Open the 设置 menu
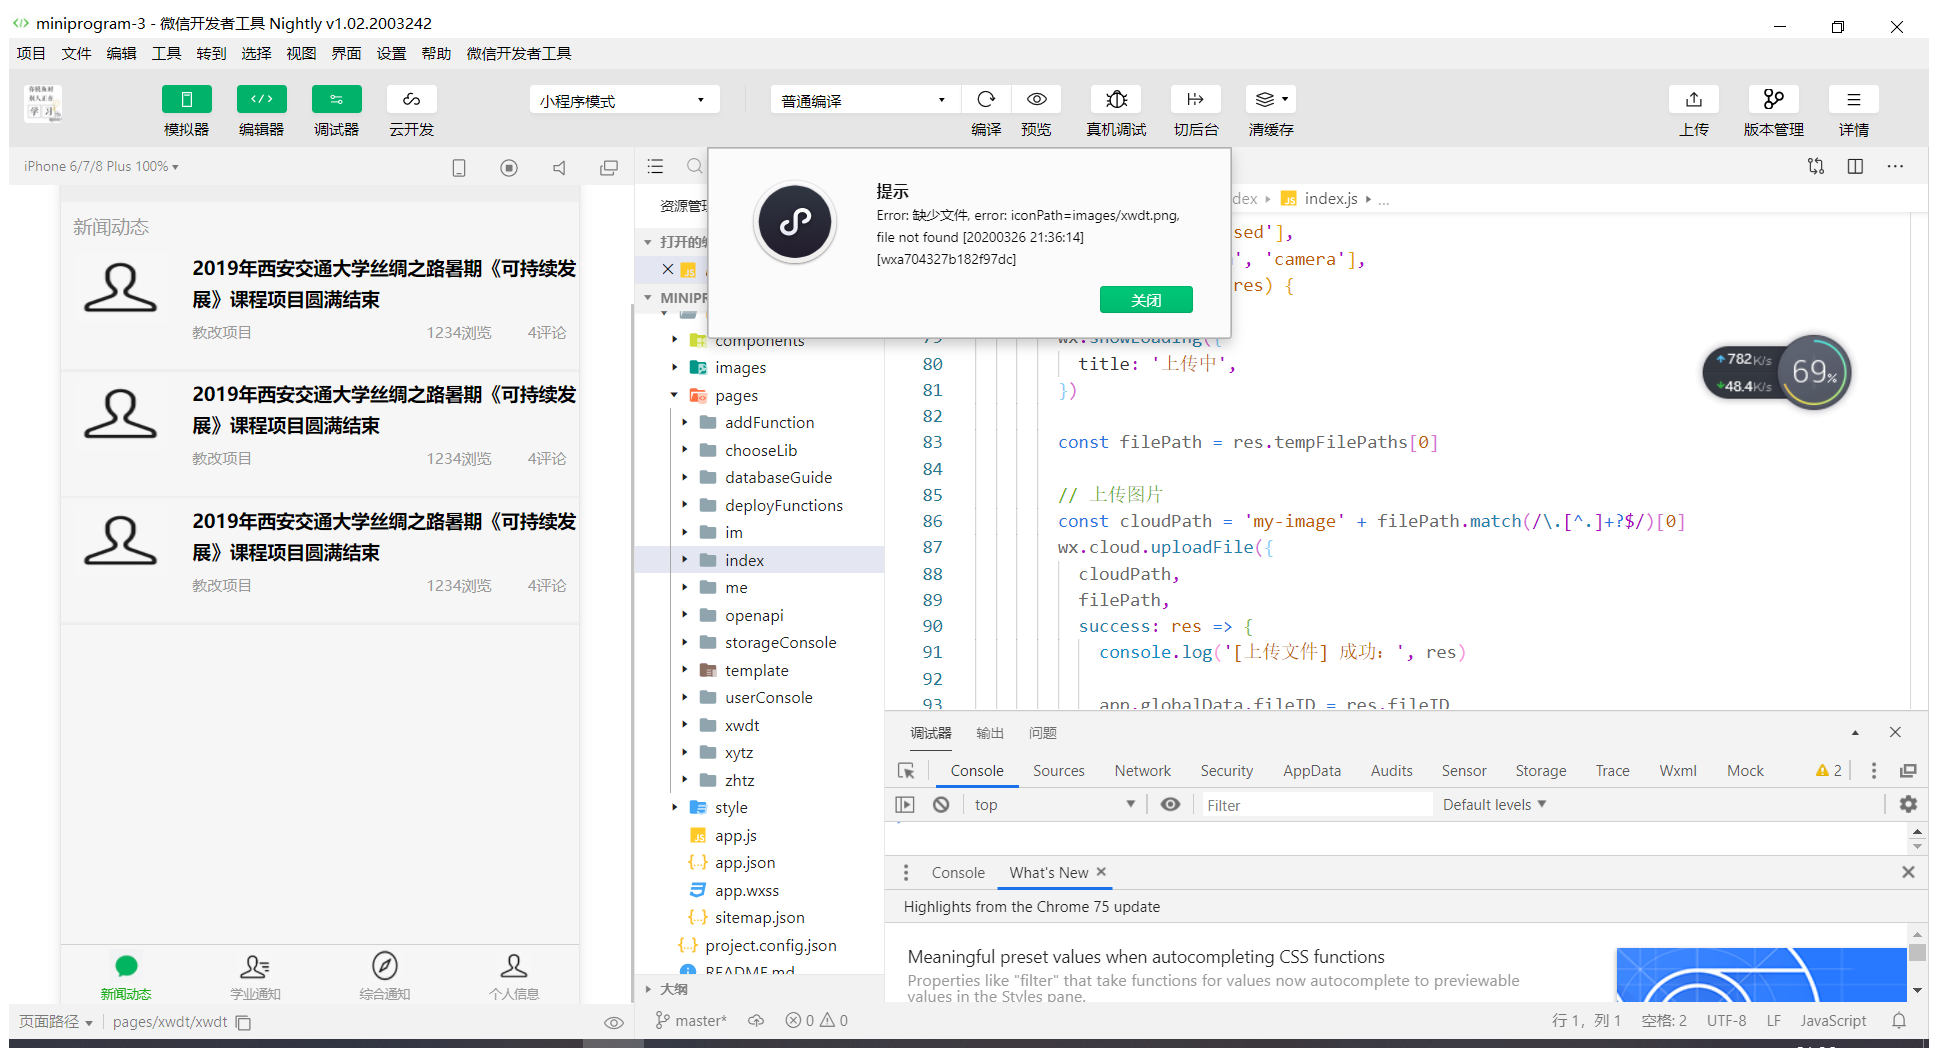 391,54
